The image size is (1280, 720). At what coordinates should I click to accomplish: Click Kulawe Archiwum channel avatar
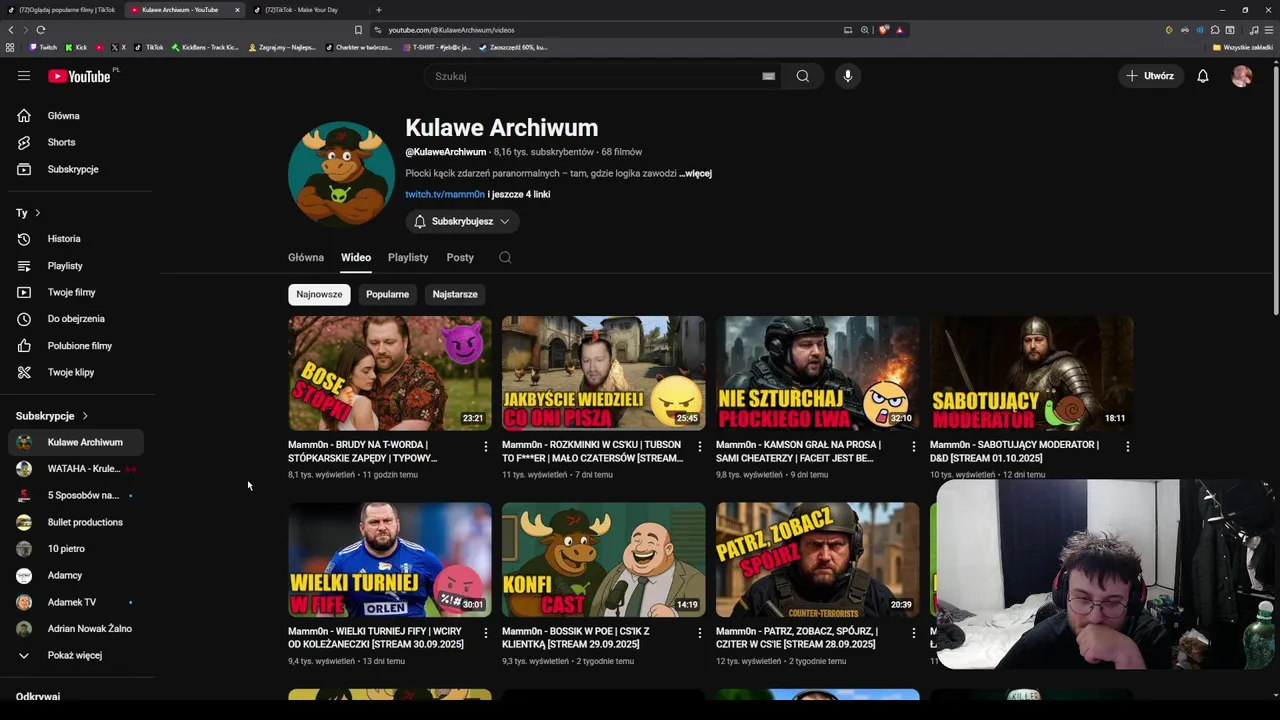pyautogui.click(x=341, y=174)
